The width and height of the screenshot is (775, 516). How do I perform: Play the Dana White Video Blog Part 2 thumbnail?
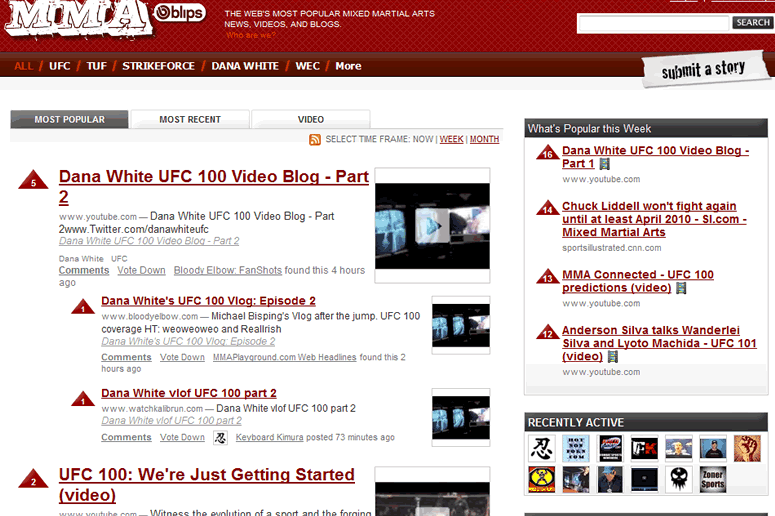point(432,226)
